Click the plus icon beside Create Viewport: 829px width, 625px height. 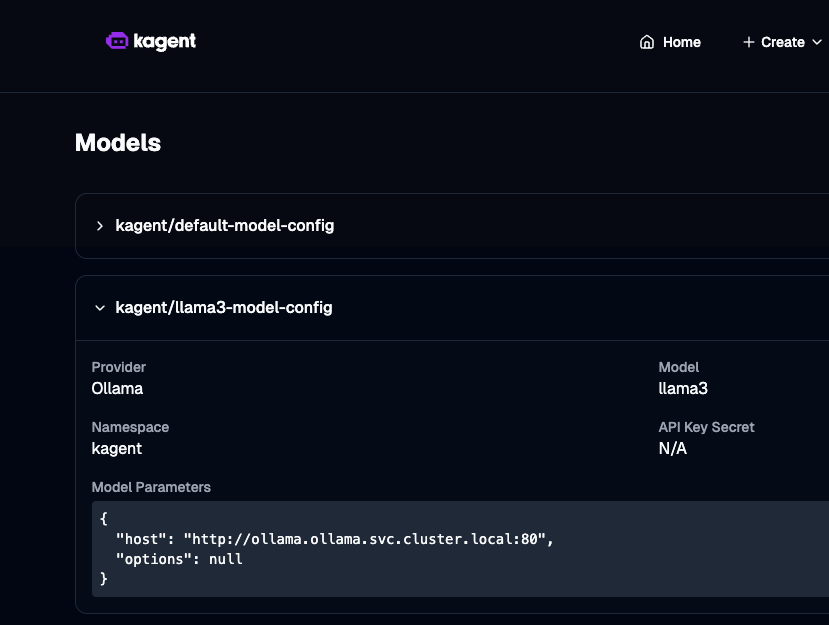(748, 42)
